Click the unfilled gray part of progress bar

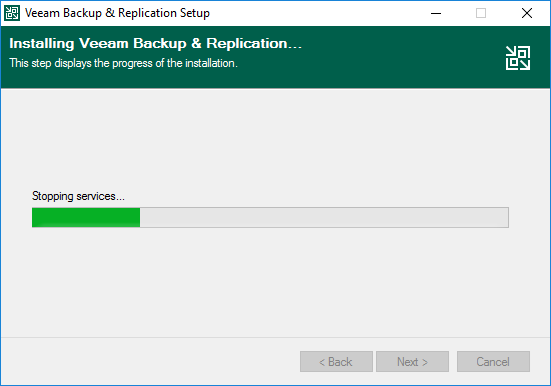(x=324, y=217)
